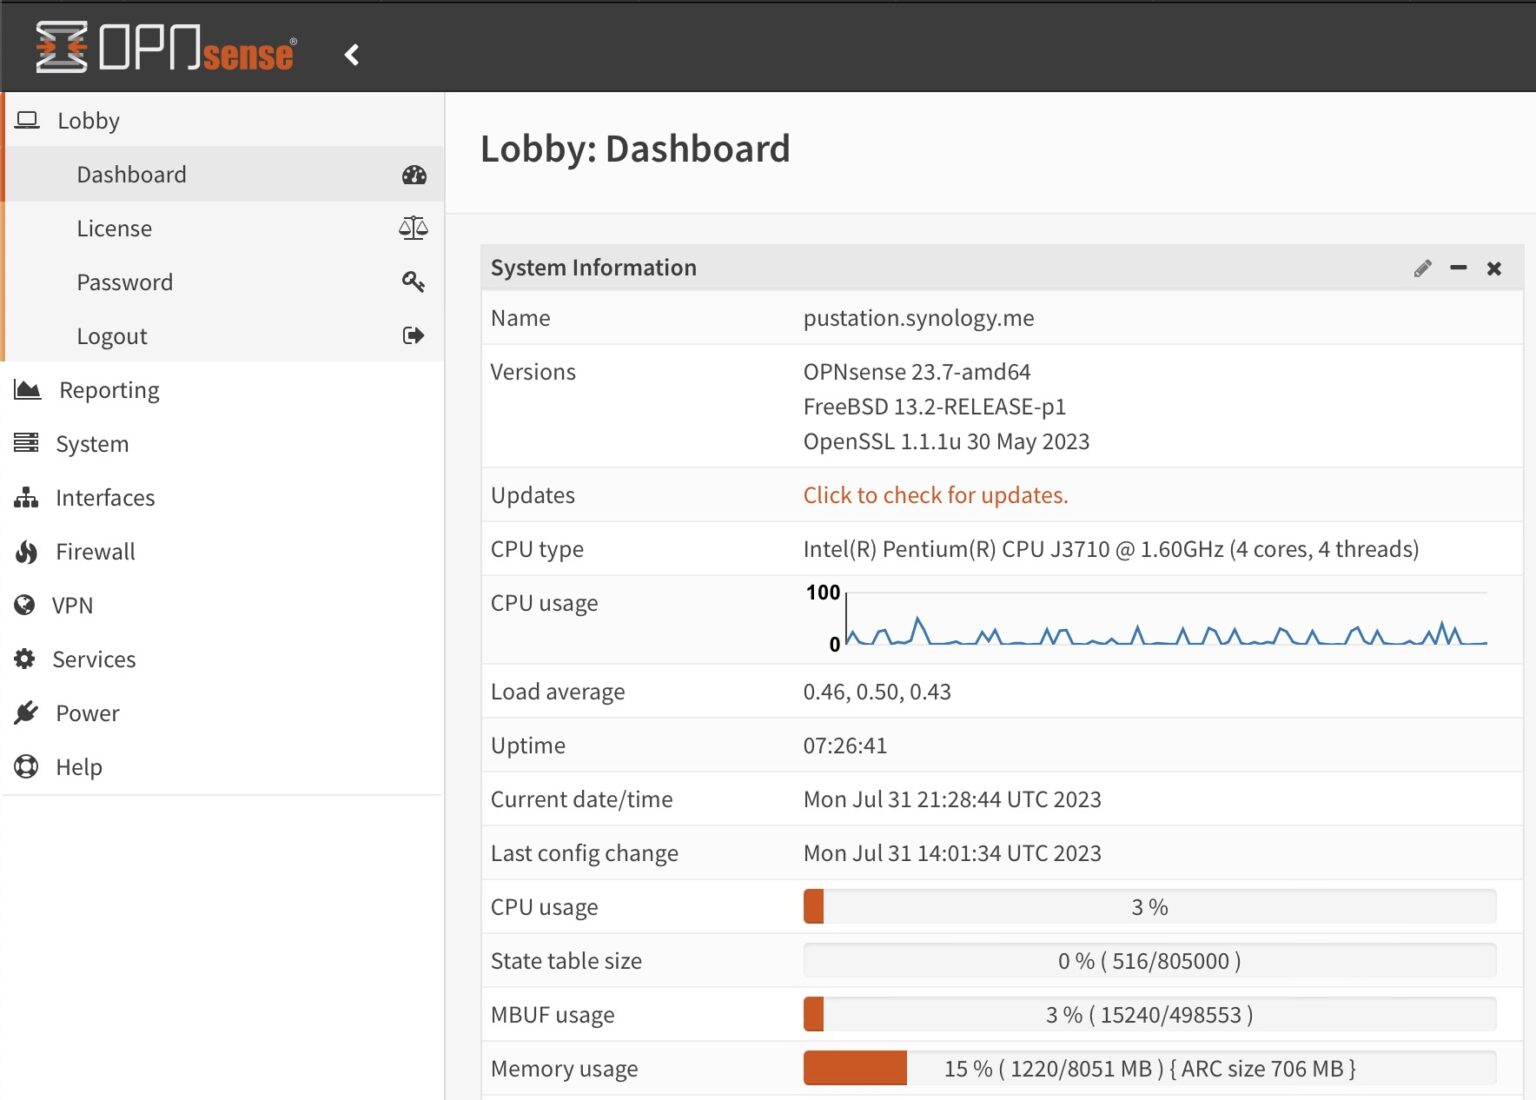Image resolution: width=1536 pixels, height=1100 pixels.
Task: Click the License scales icon
Action: (x=413, y=228)
